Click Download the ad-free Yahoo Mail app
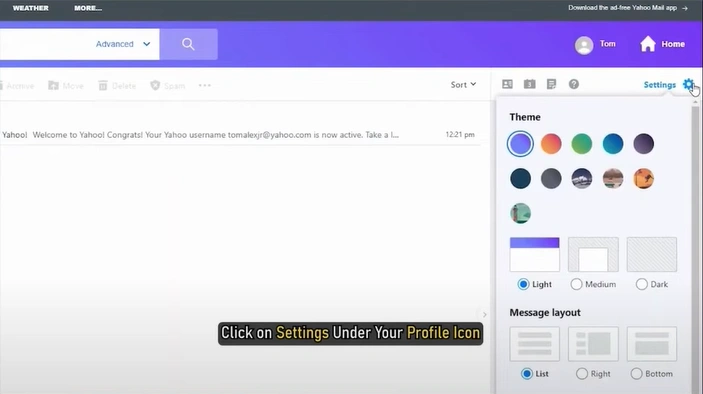Screen dimensions: 703x394 point(622,8)
